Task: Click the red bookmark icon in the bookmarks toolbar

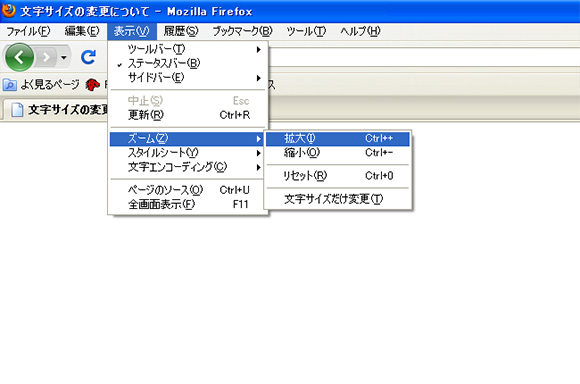Action: pyautogui.click(x=92, y=85)
